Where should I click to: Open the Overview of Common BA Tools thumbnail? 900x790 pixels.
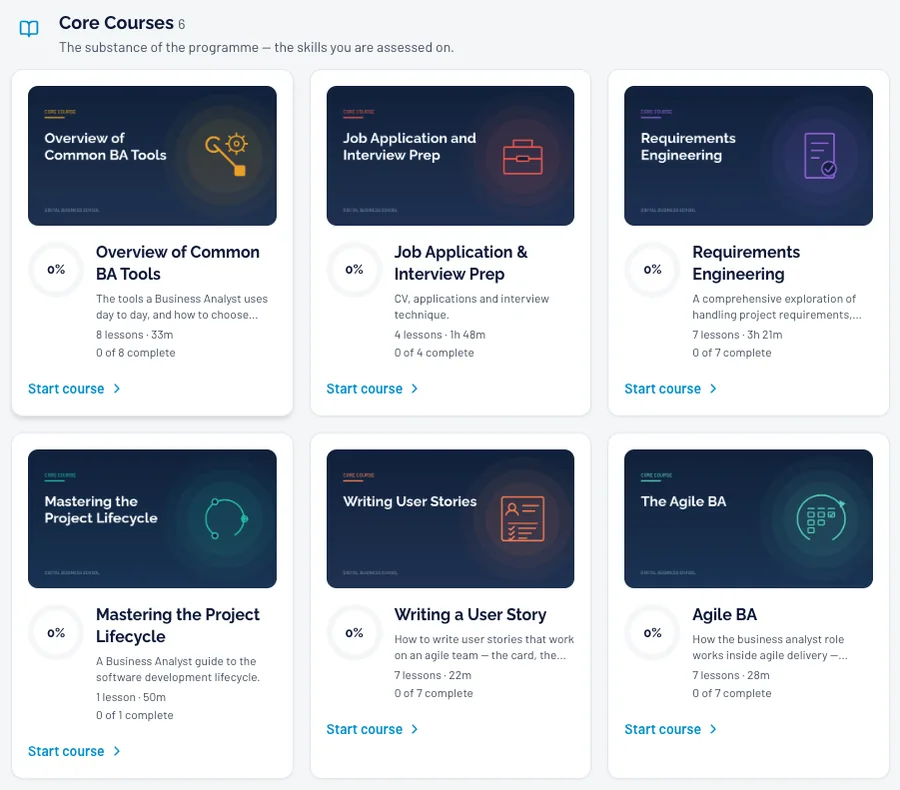click(x=152, y=156)
